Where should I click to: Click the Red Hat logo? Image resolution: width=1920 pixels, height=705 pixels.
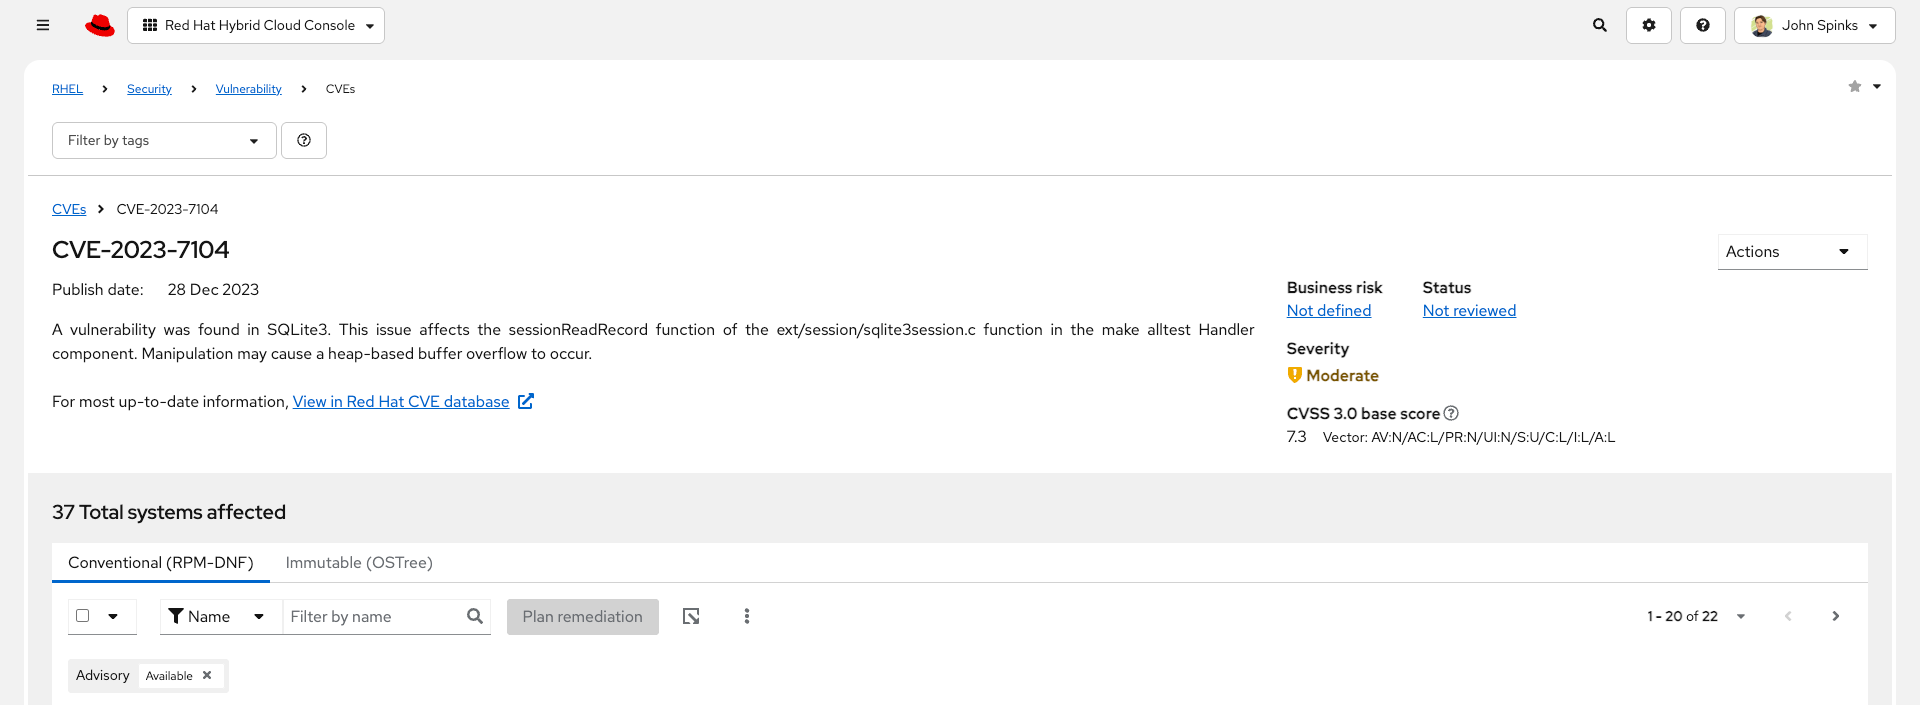(100, 25)
